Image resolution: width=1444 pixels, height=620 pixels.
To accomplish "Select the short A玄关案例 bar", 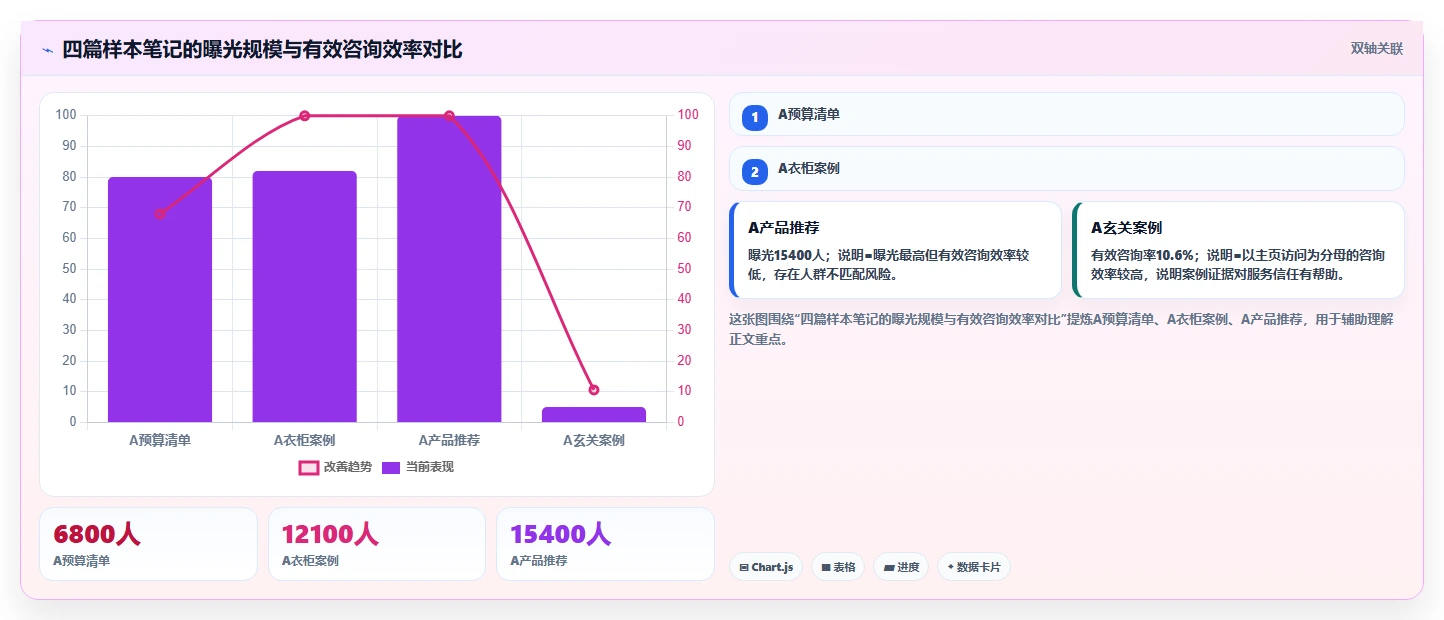I will point(594,415).
